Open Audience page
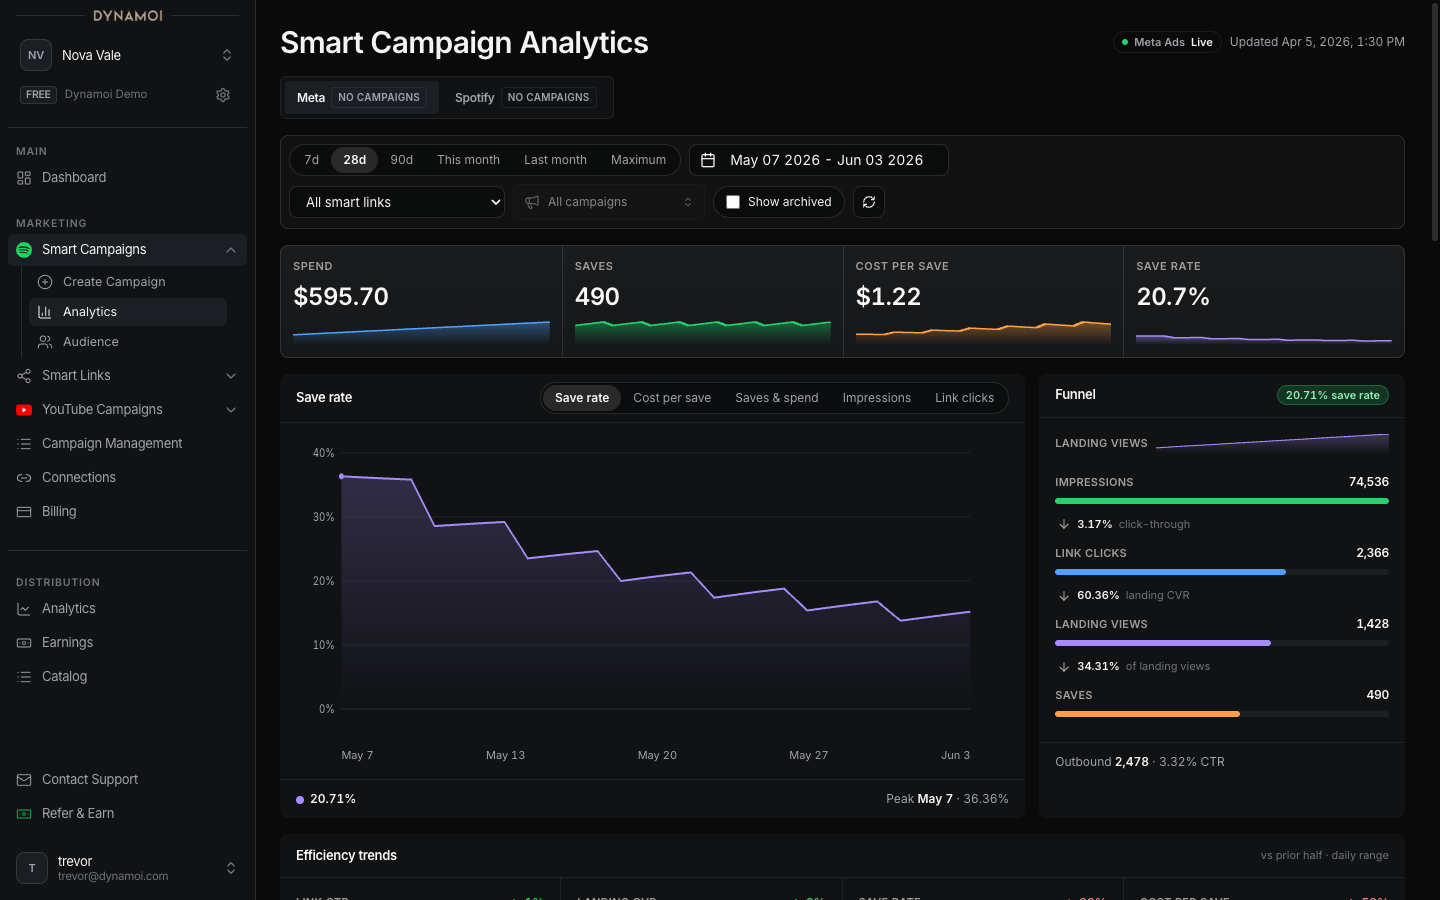 coord(128,342)
